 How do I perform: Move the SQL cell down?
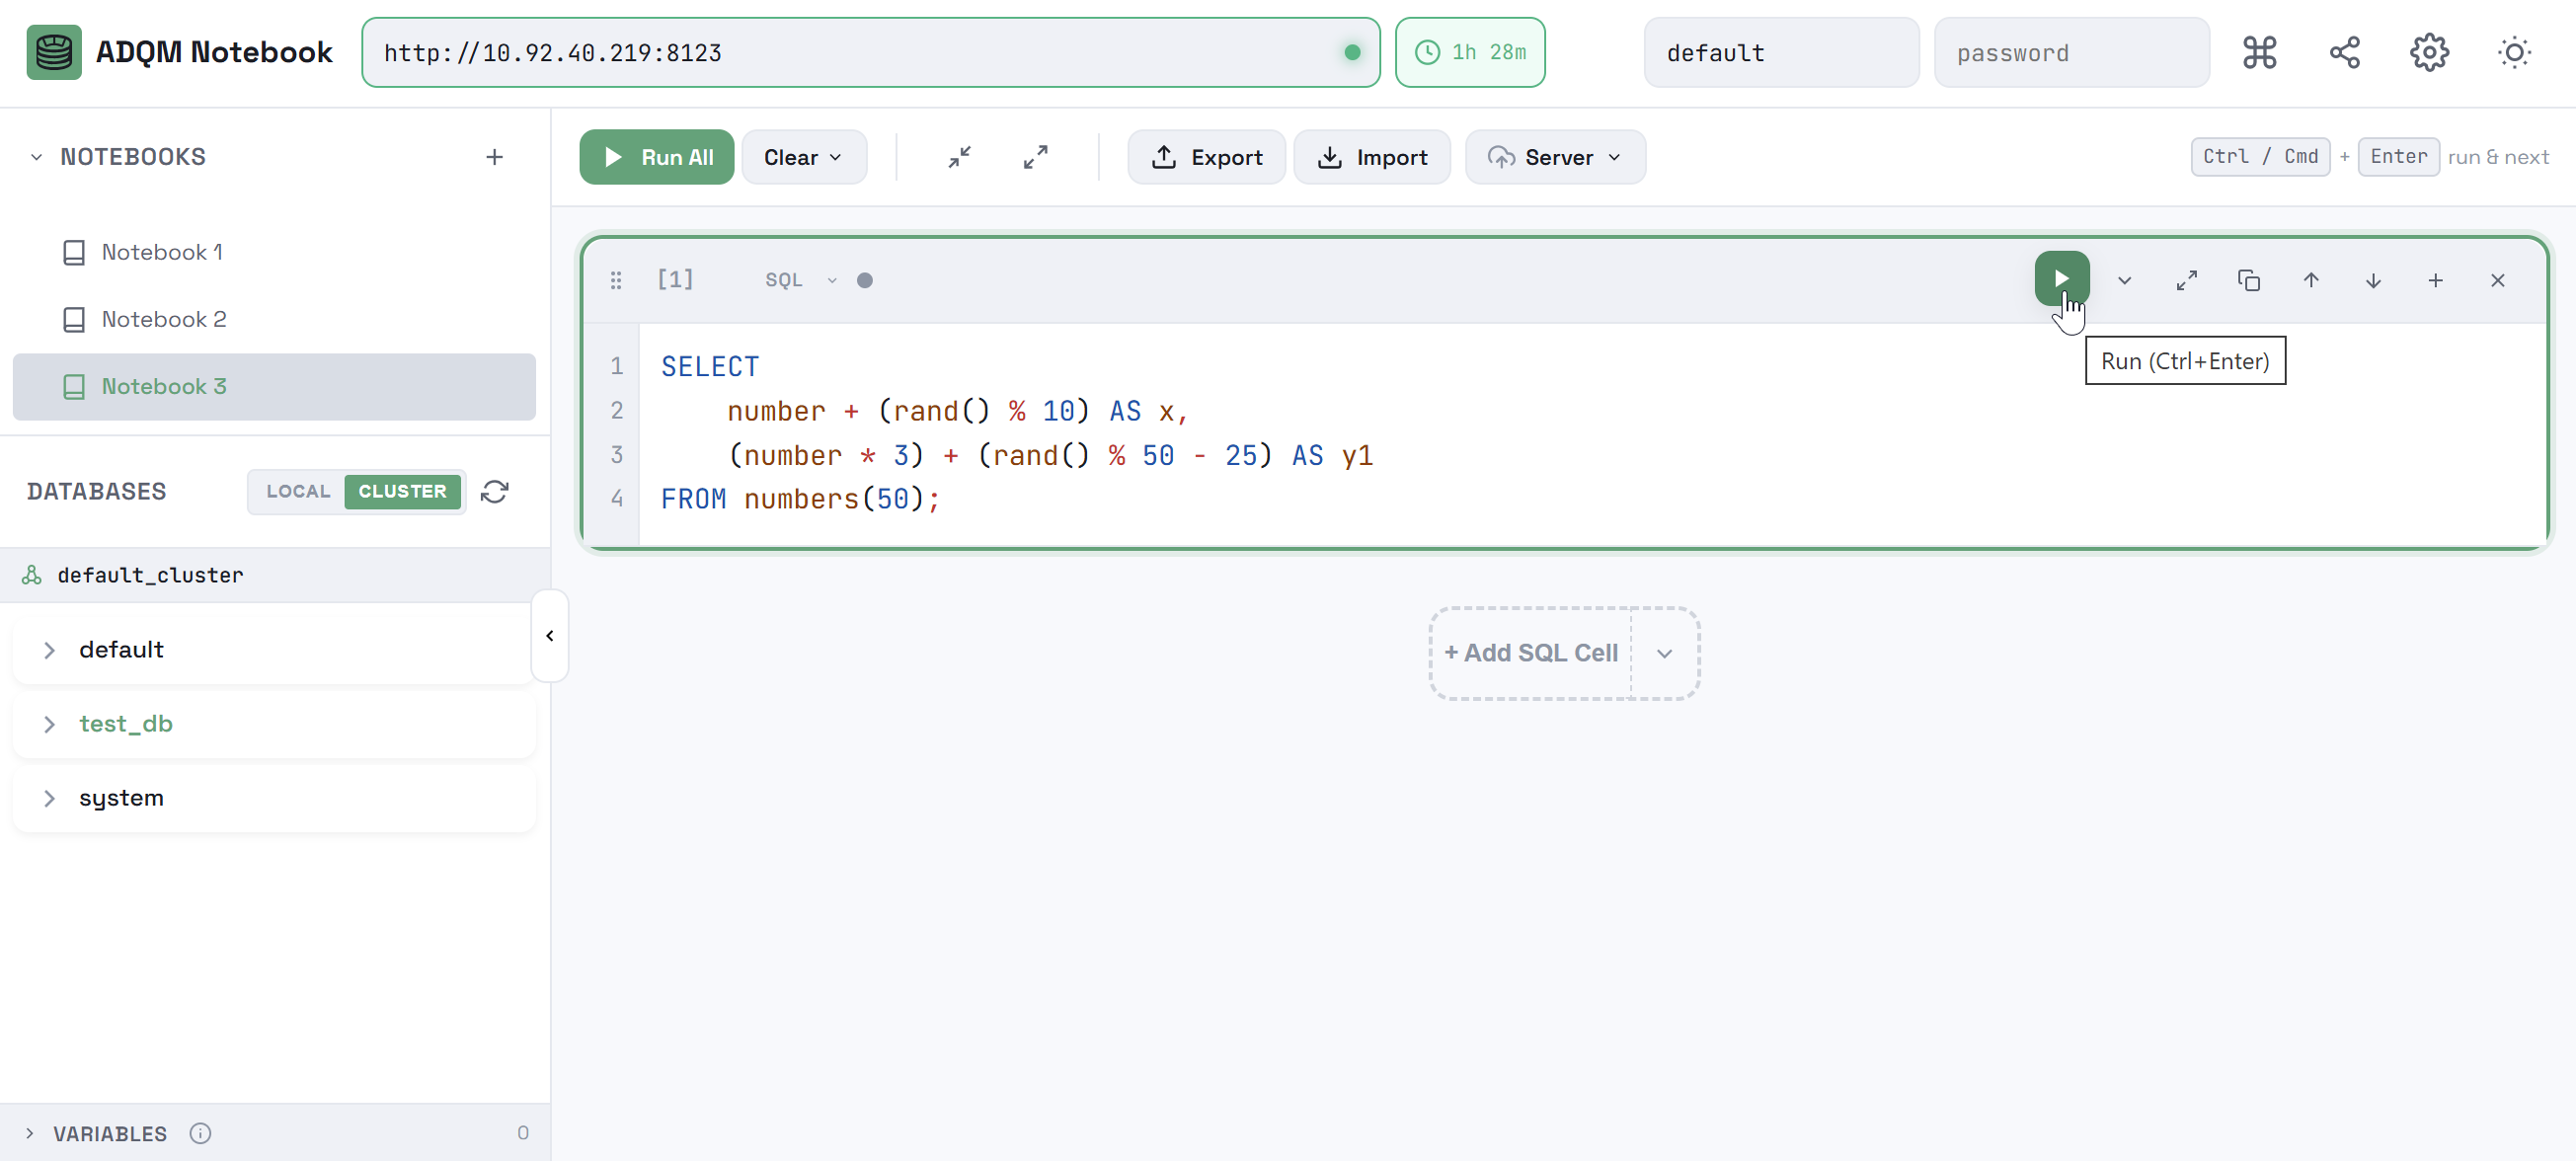click(2373, 280)
